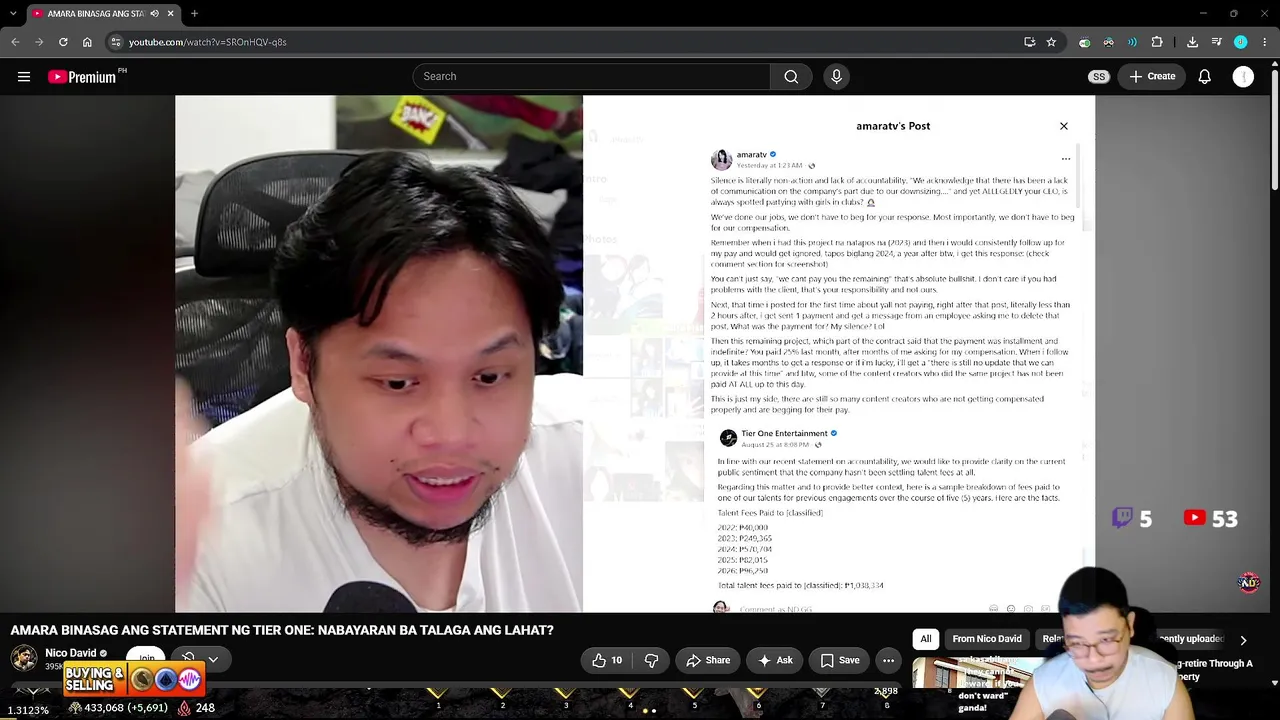
Task: Click the amaratv profile name in post
Action: click(x=751, y=155)
